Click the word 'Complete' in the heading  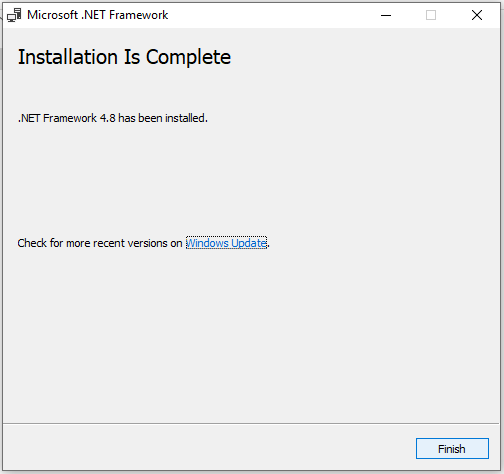tap(188, 57)
